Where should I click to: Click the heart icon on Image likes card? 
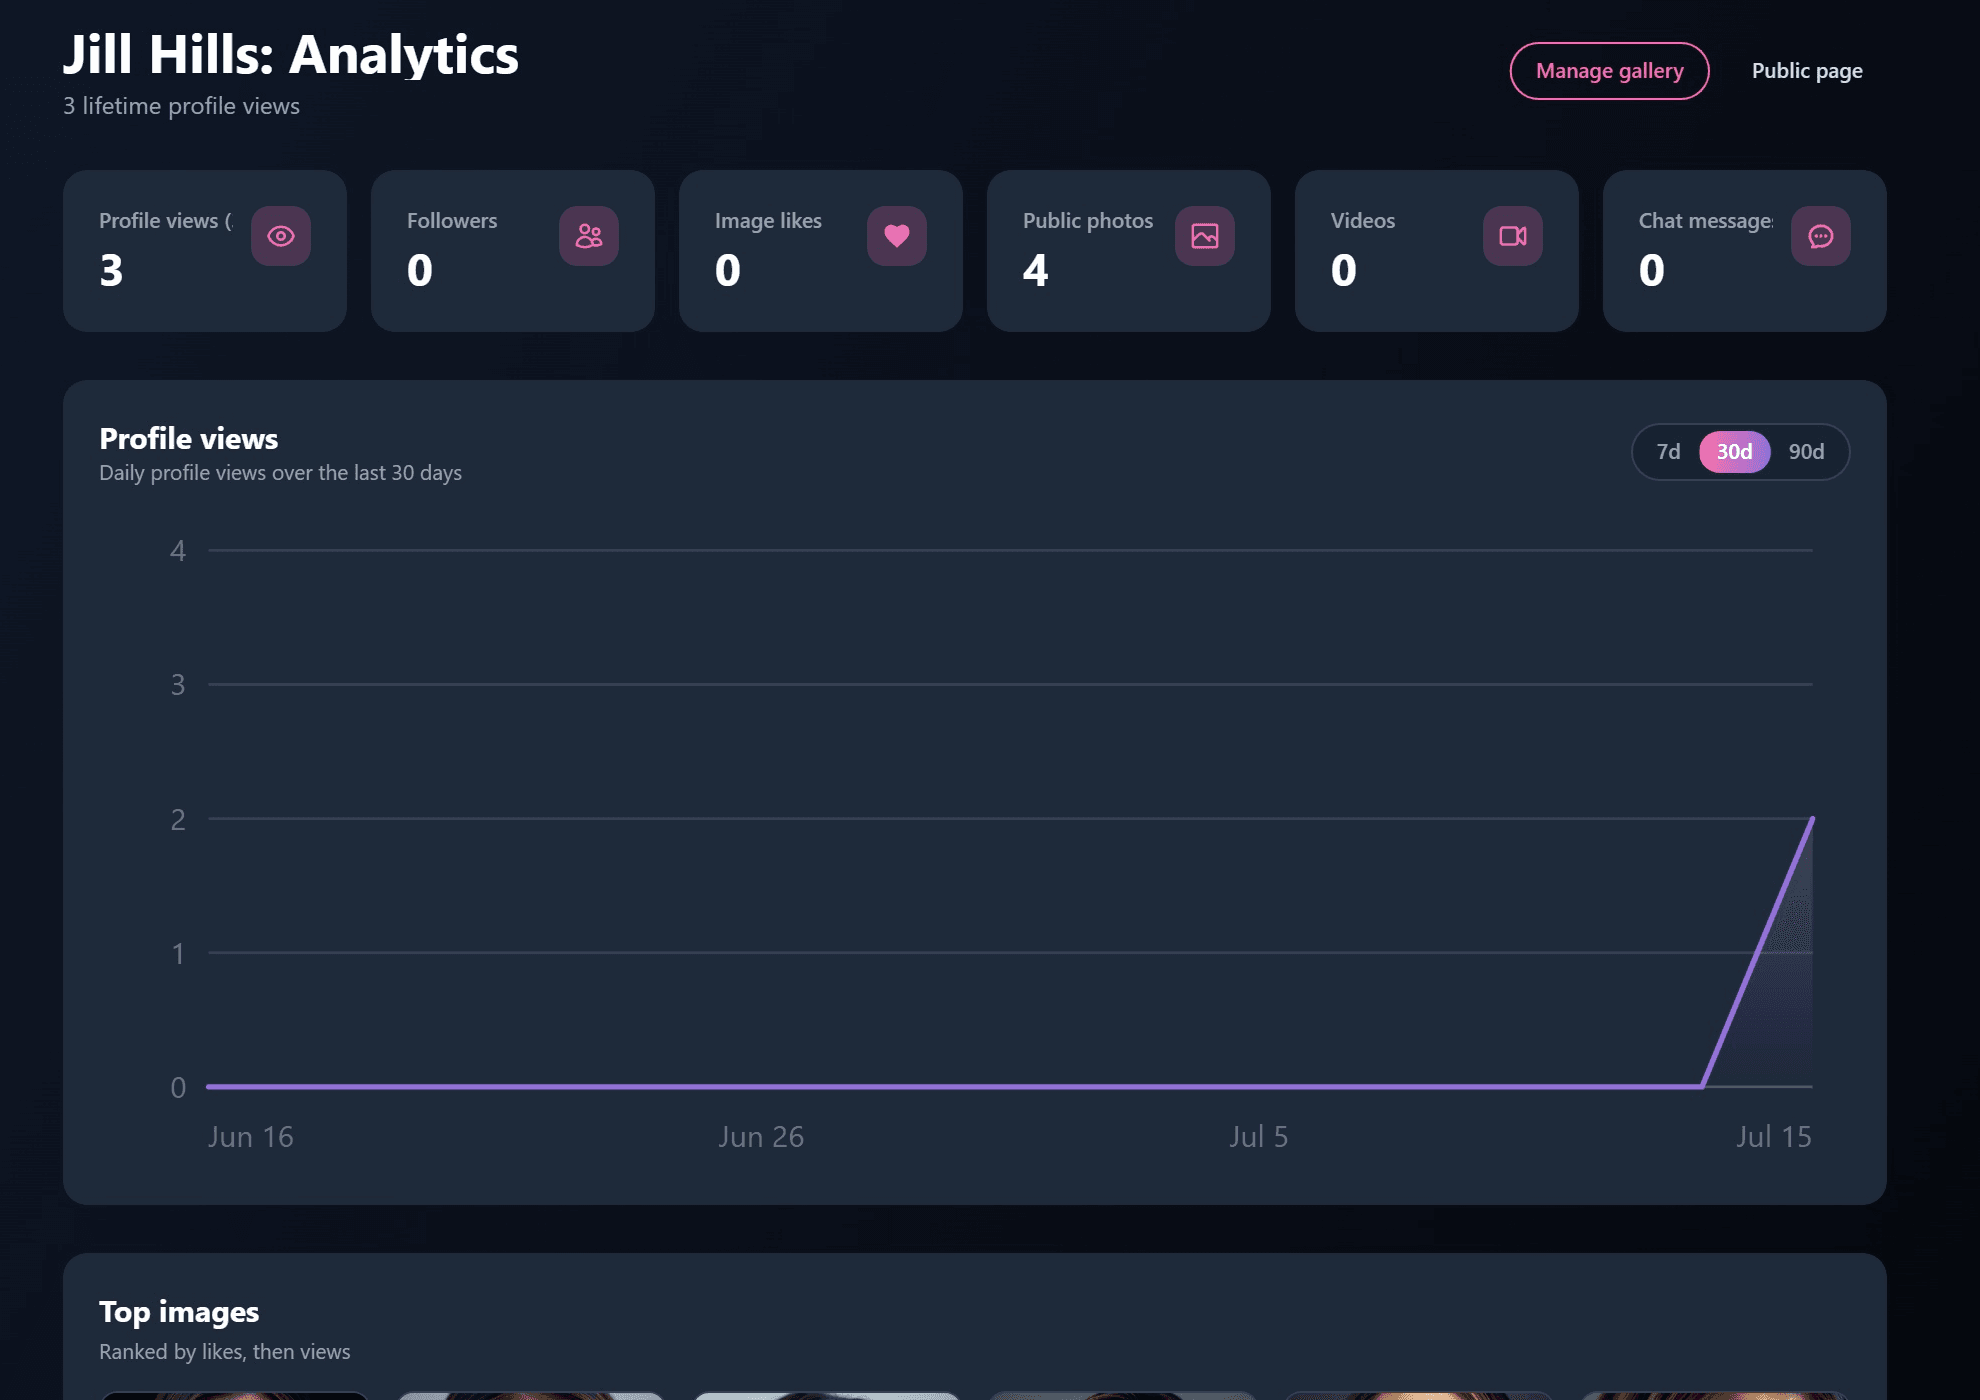click(x=897, y=236)
